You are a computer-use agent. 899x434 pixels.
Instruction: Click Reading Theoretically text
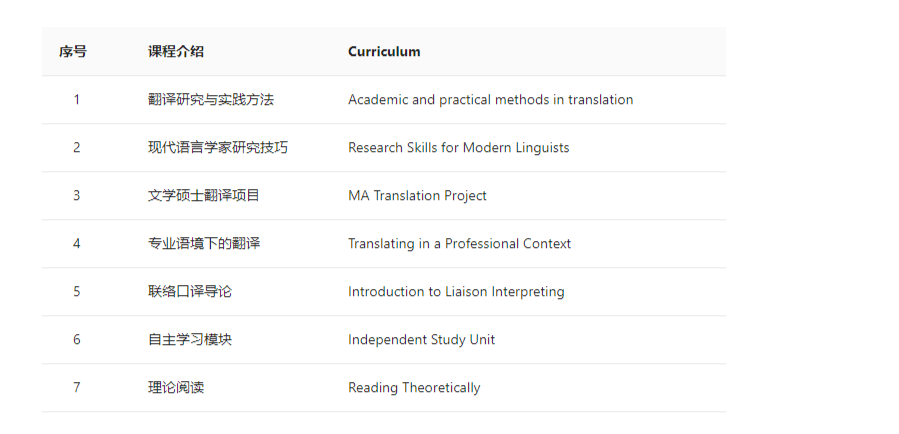click(x=414, y=388)
